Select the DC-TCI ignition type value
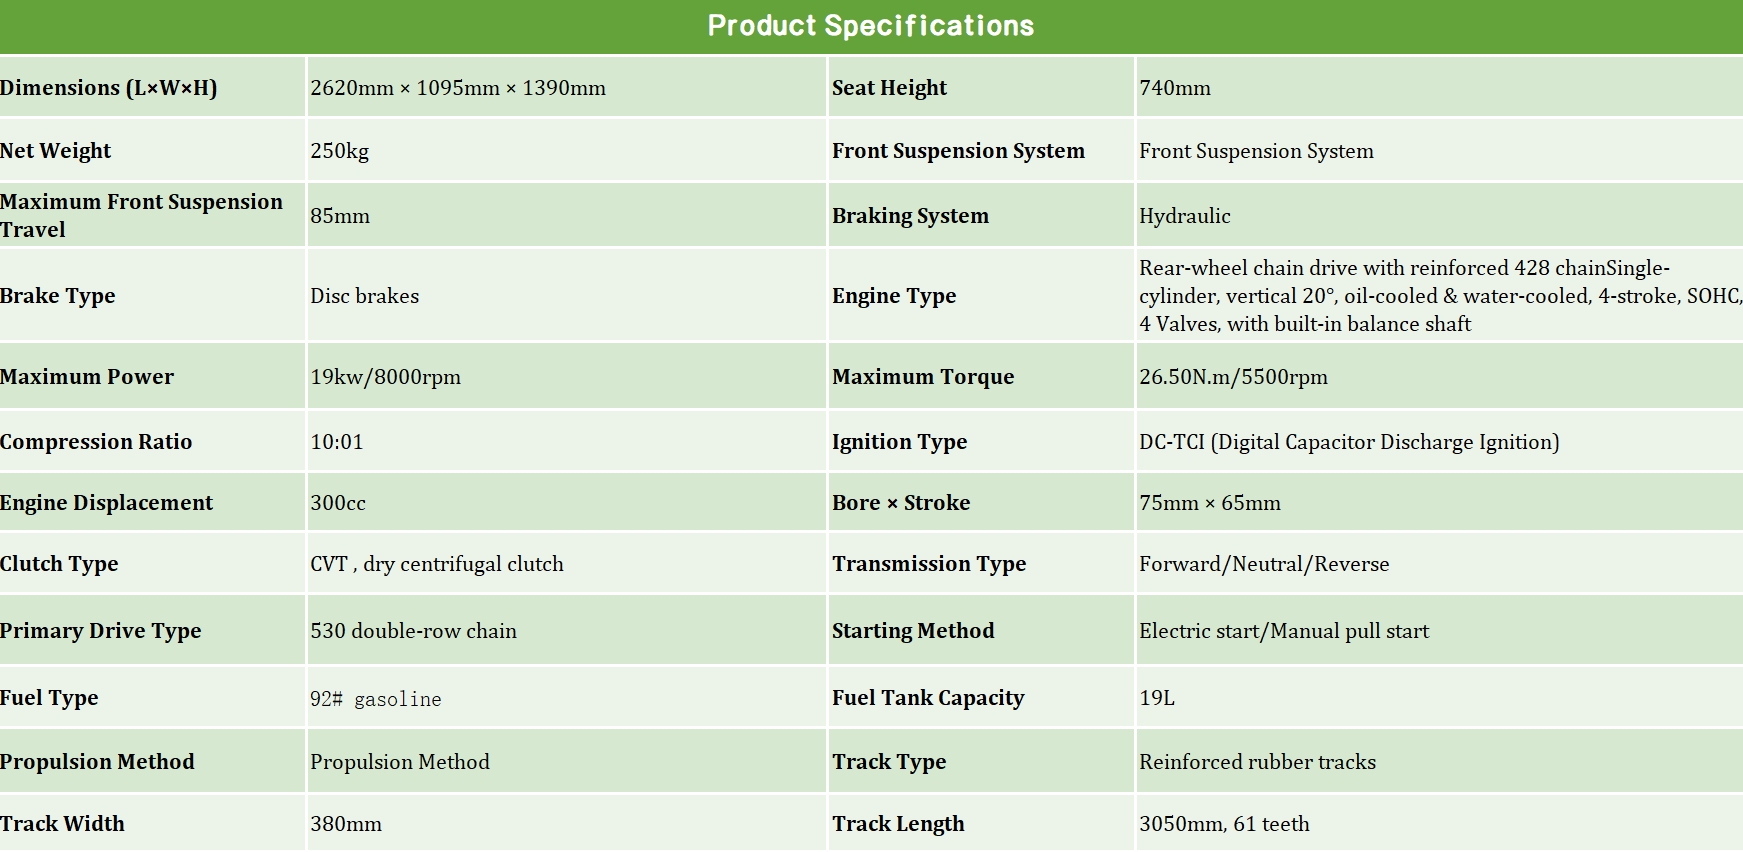This screenshot has height=852, width=1743. [1349, 442]
